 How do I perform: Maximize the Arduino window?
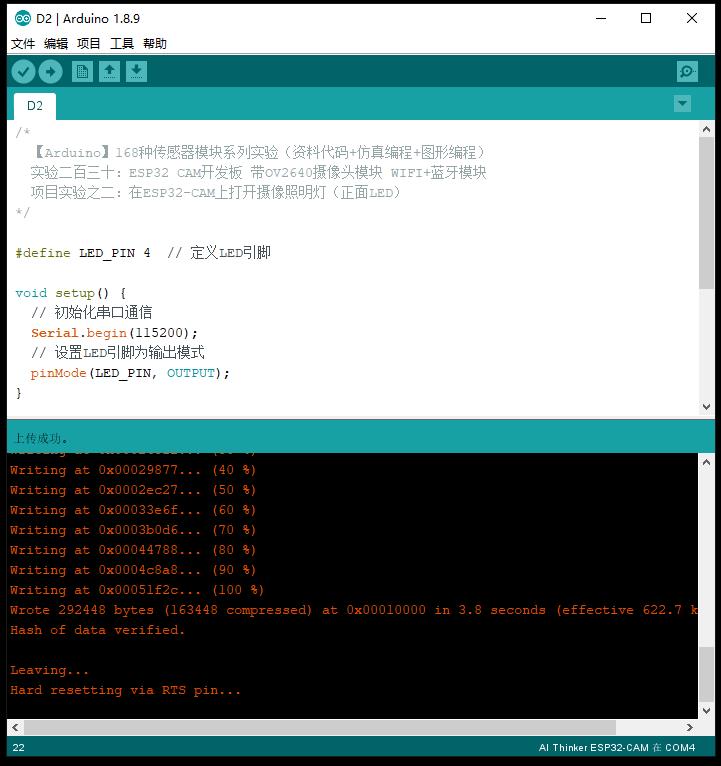coord(646,19)
